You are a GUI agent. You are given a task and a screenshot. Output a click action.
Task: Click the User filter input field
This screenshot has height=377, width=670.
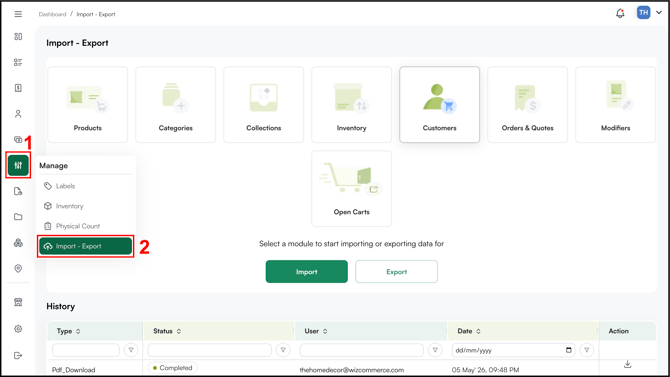point(361,350)
